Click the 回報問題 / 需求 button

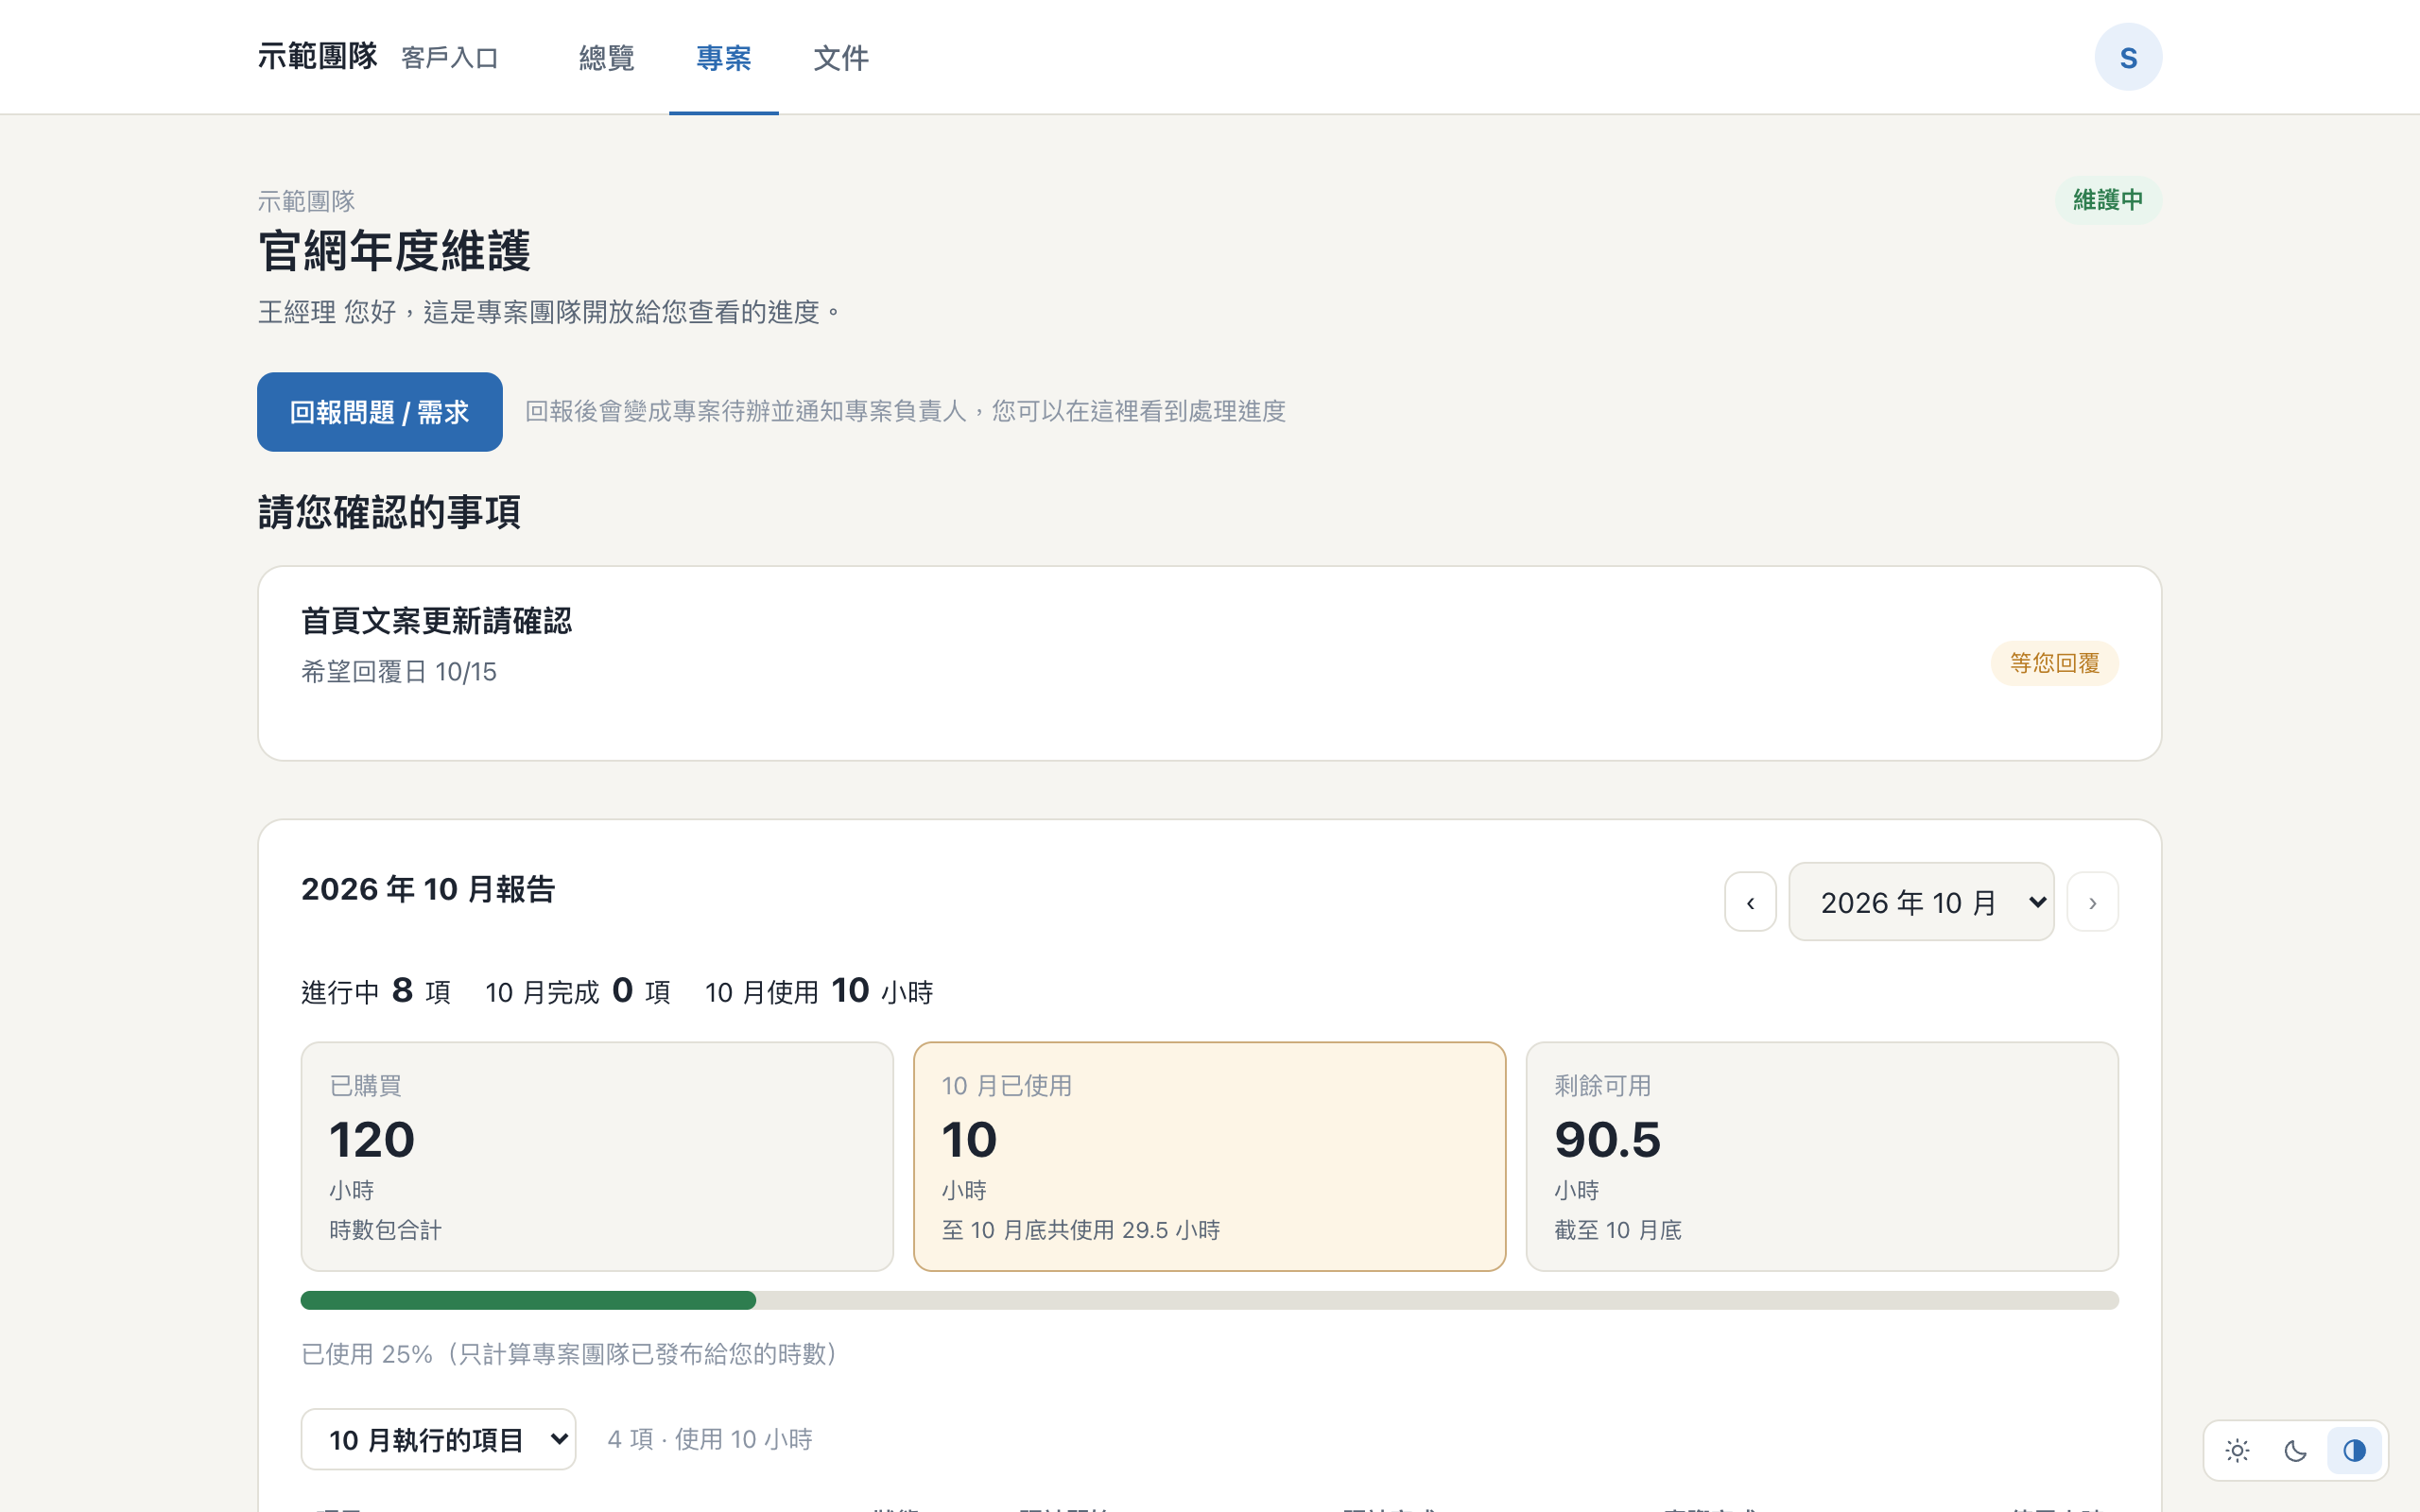(380, 412)
